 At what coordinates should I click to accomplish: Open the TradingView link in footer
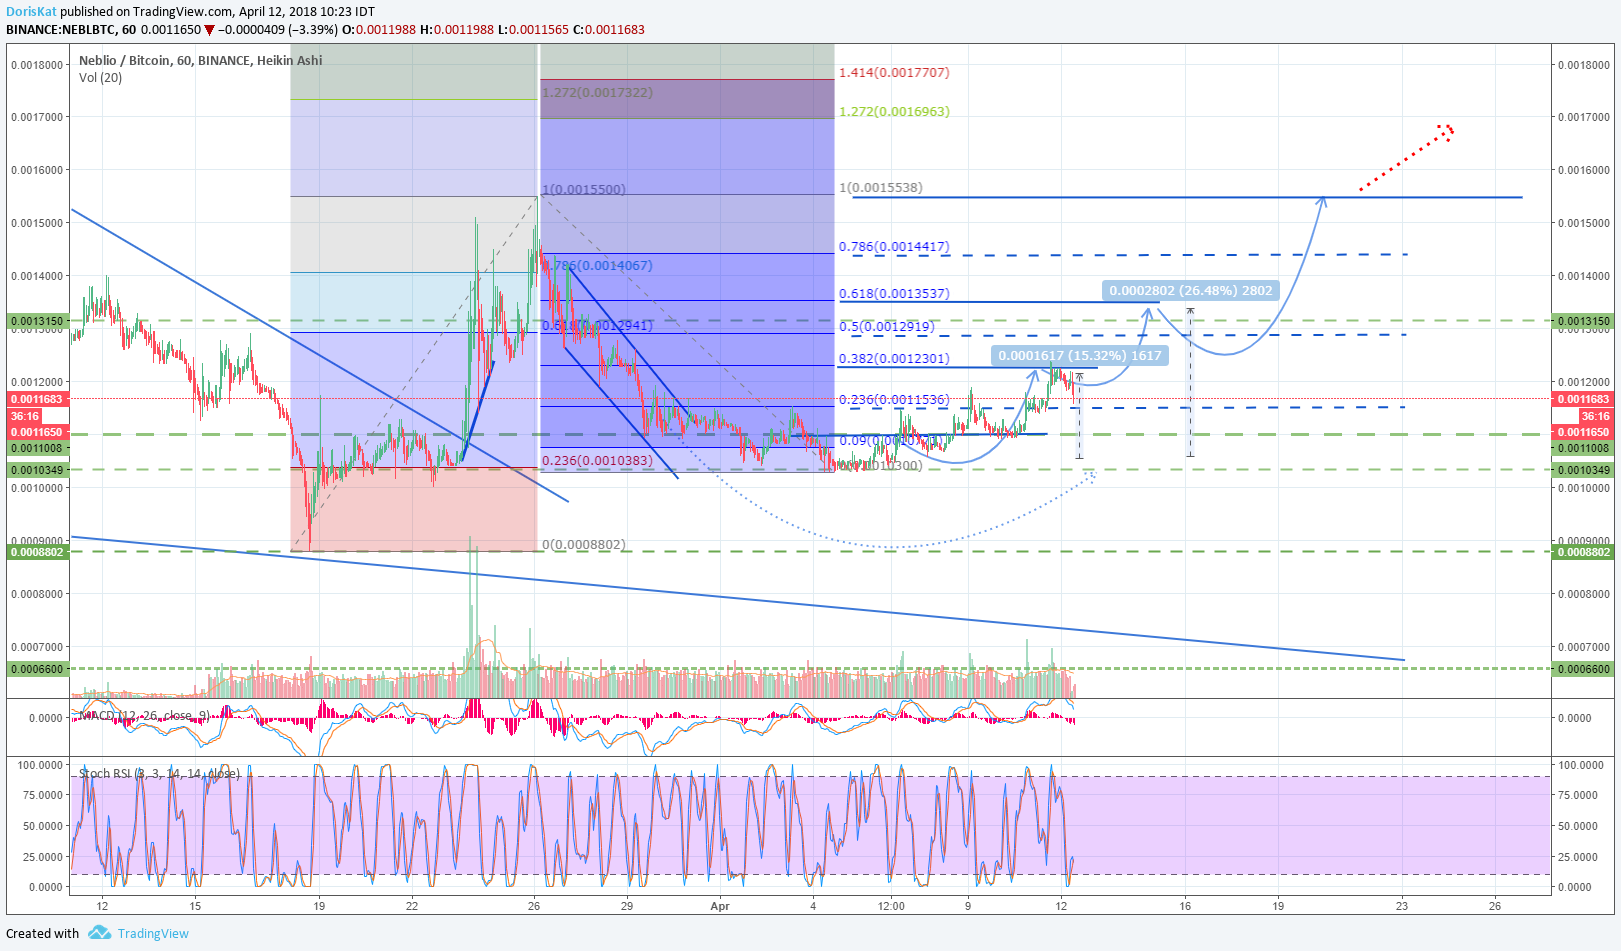(x=153, y=934)
